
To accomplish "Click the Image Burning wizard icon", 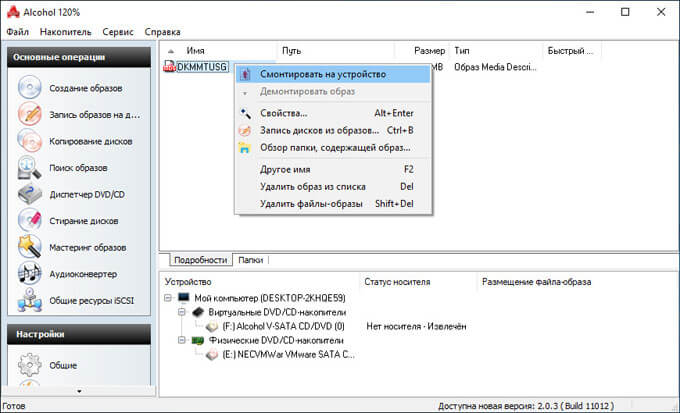I will (29, 114).
